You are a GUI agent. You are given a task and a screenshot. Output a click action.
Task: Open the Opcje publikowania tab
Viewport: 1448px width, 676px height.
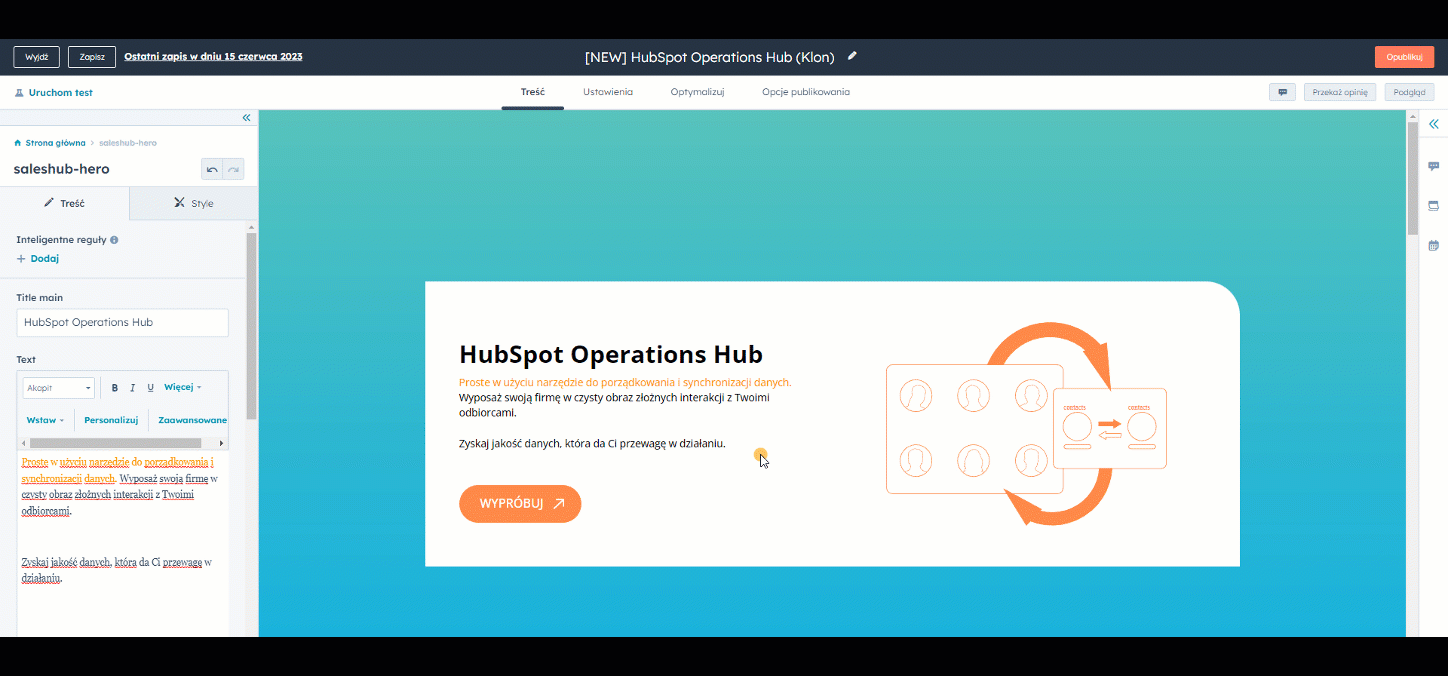pos(806,92)
